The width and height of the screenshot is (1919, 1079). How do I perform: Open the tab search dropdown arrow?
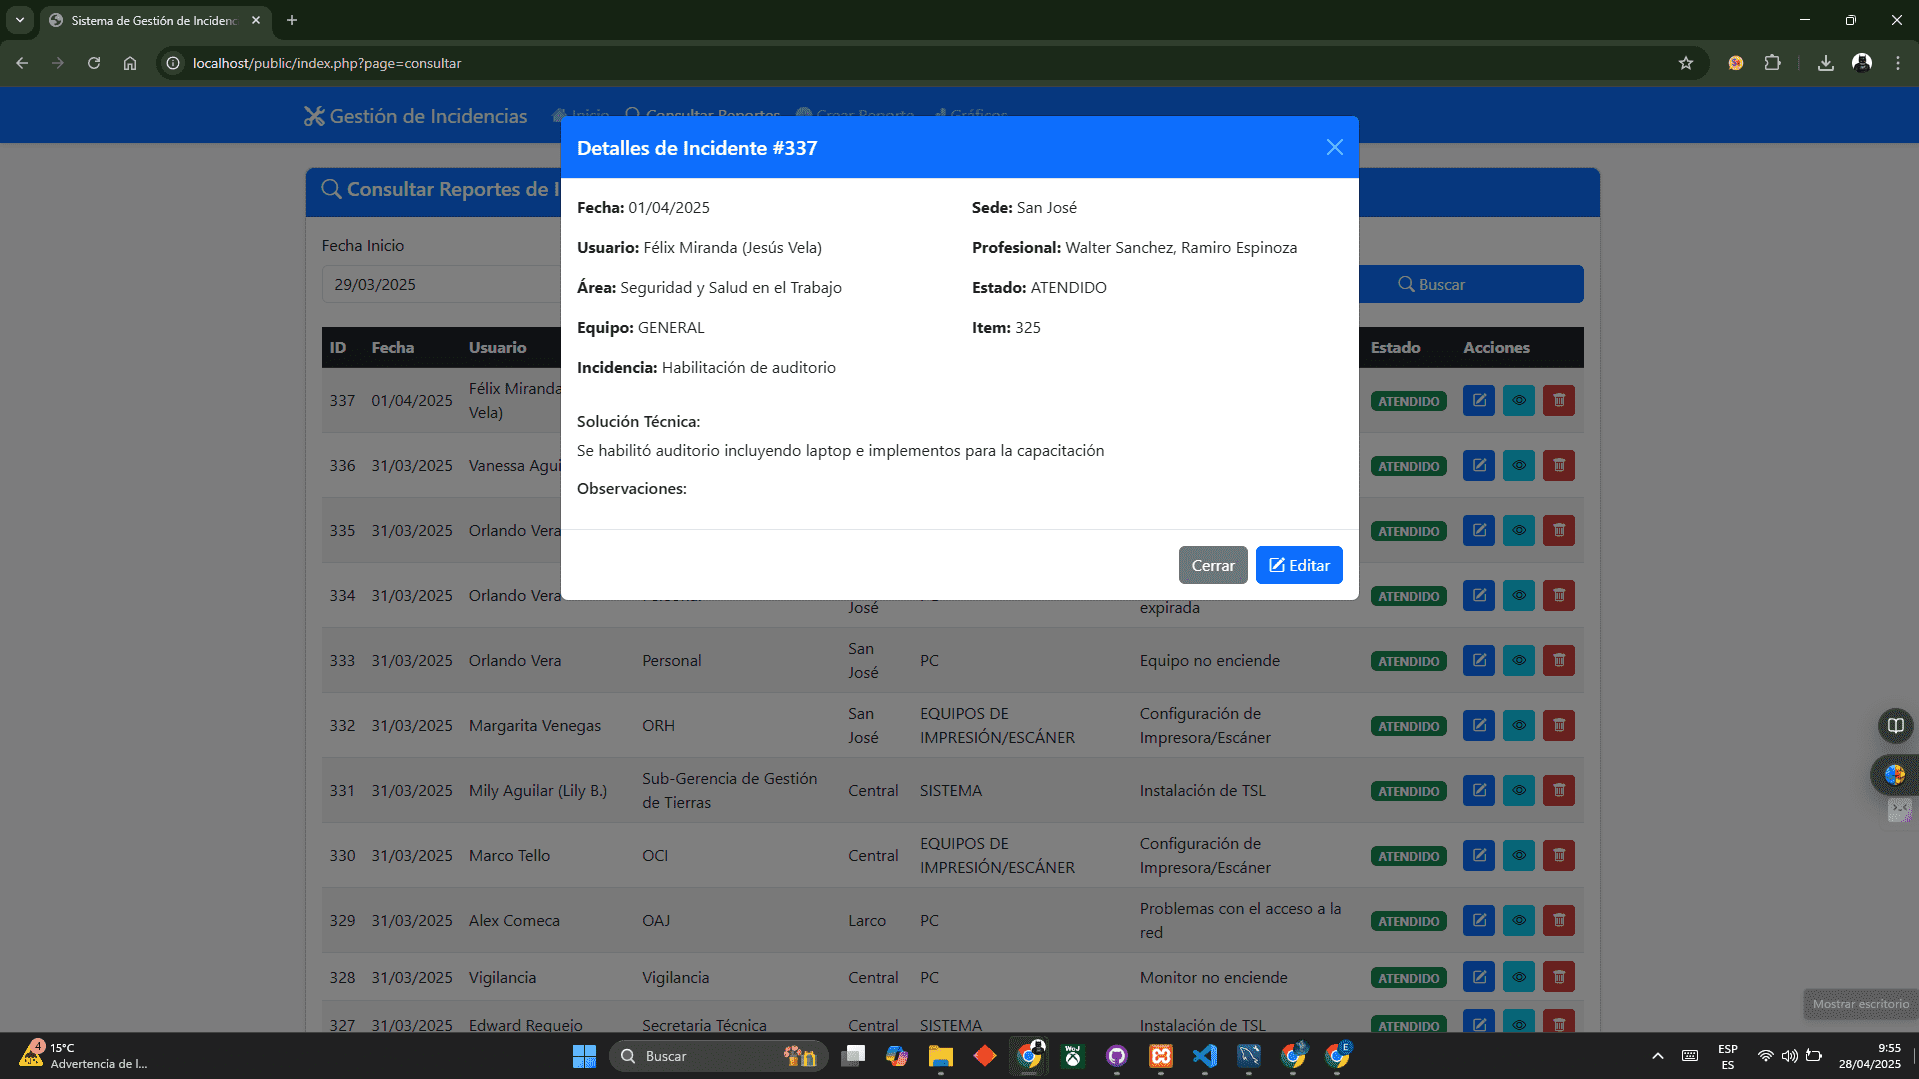pyautogui.click(x=19, y=20)
